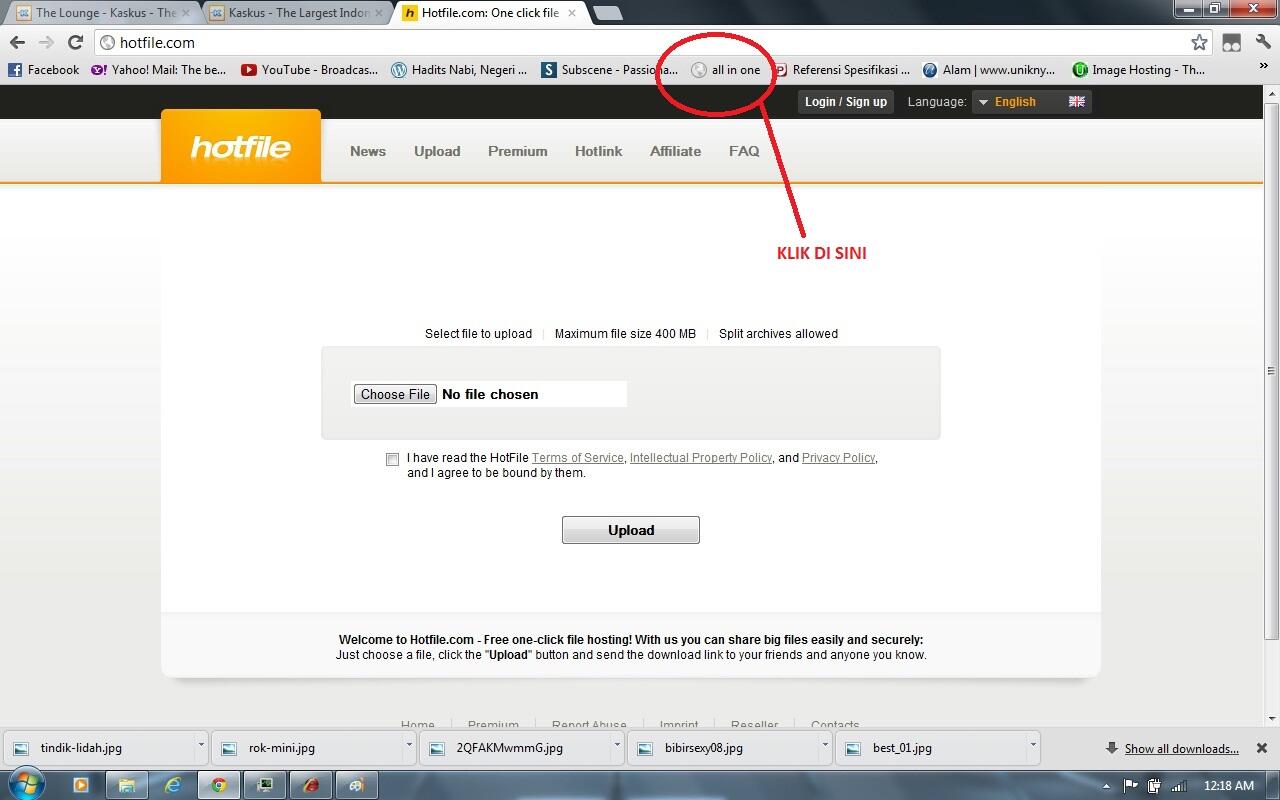The height and width of the screenshot is (800, 1280).
Task: Open the Facebook bookmark
Action: click(44, 70)
